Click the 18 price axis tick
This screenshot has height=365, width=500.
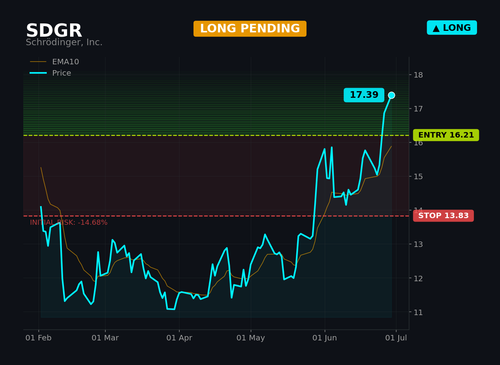(x=418, y=75)
